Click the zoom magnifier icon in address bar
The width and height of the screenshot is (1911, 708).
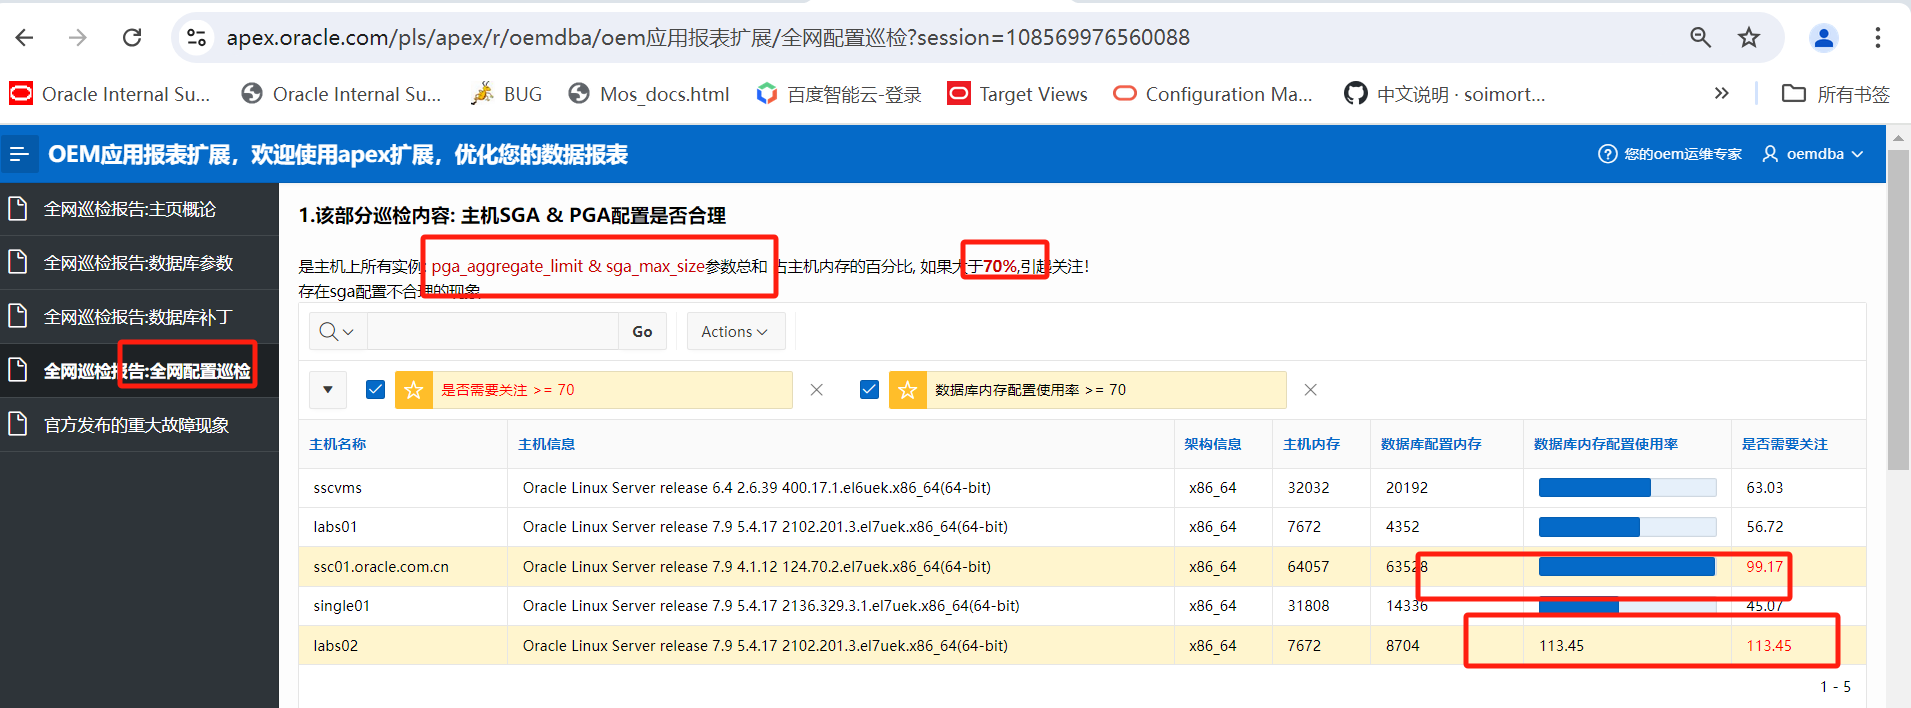[1700, 38]
